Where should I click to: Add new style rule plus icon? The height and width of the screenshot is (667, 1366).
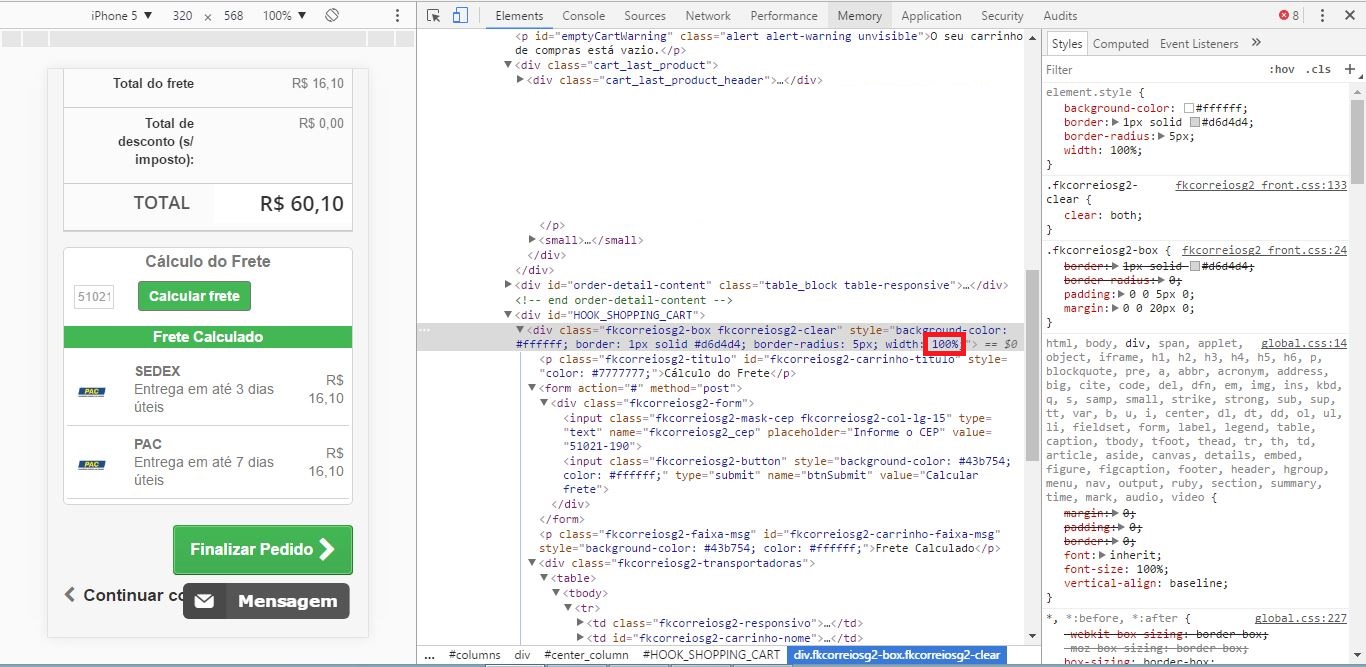pyautogui.click(x=1349, y=69)
